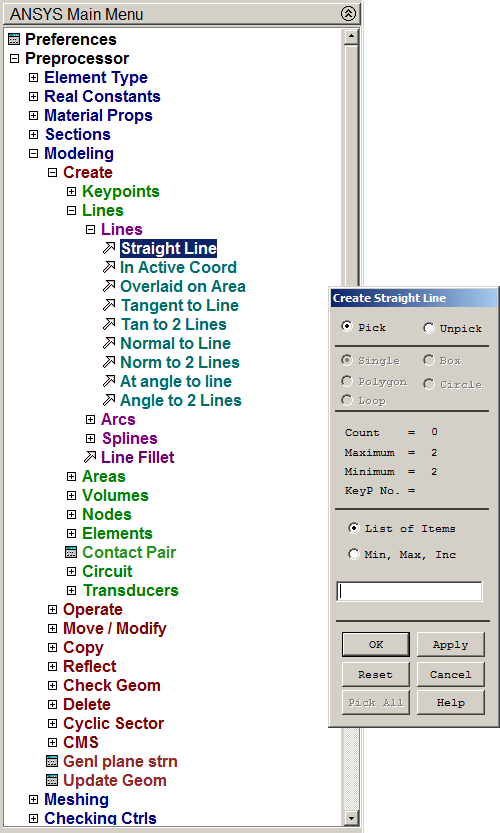Image resolution: width=500 pixels, height=833 pixels.
Task: Choose the Single picking mode
Action: point(346,360)
